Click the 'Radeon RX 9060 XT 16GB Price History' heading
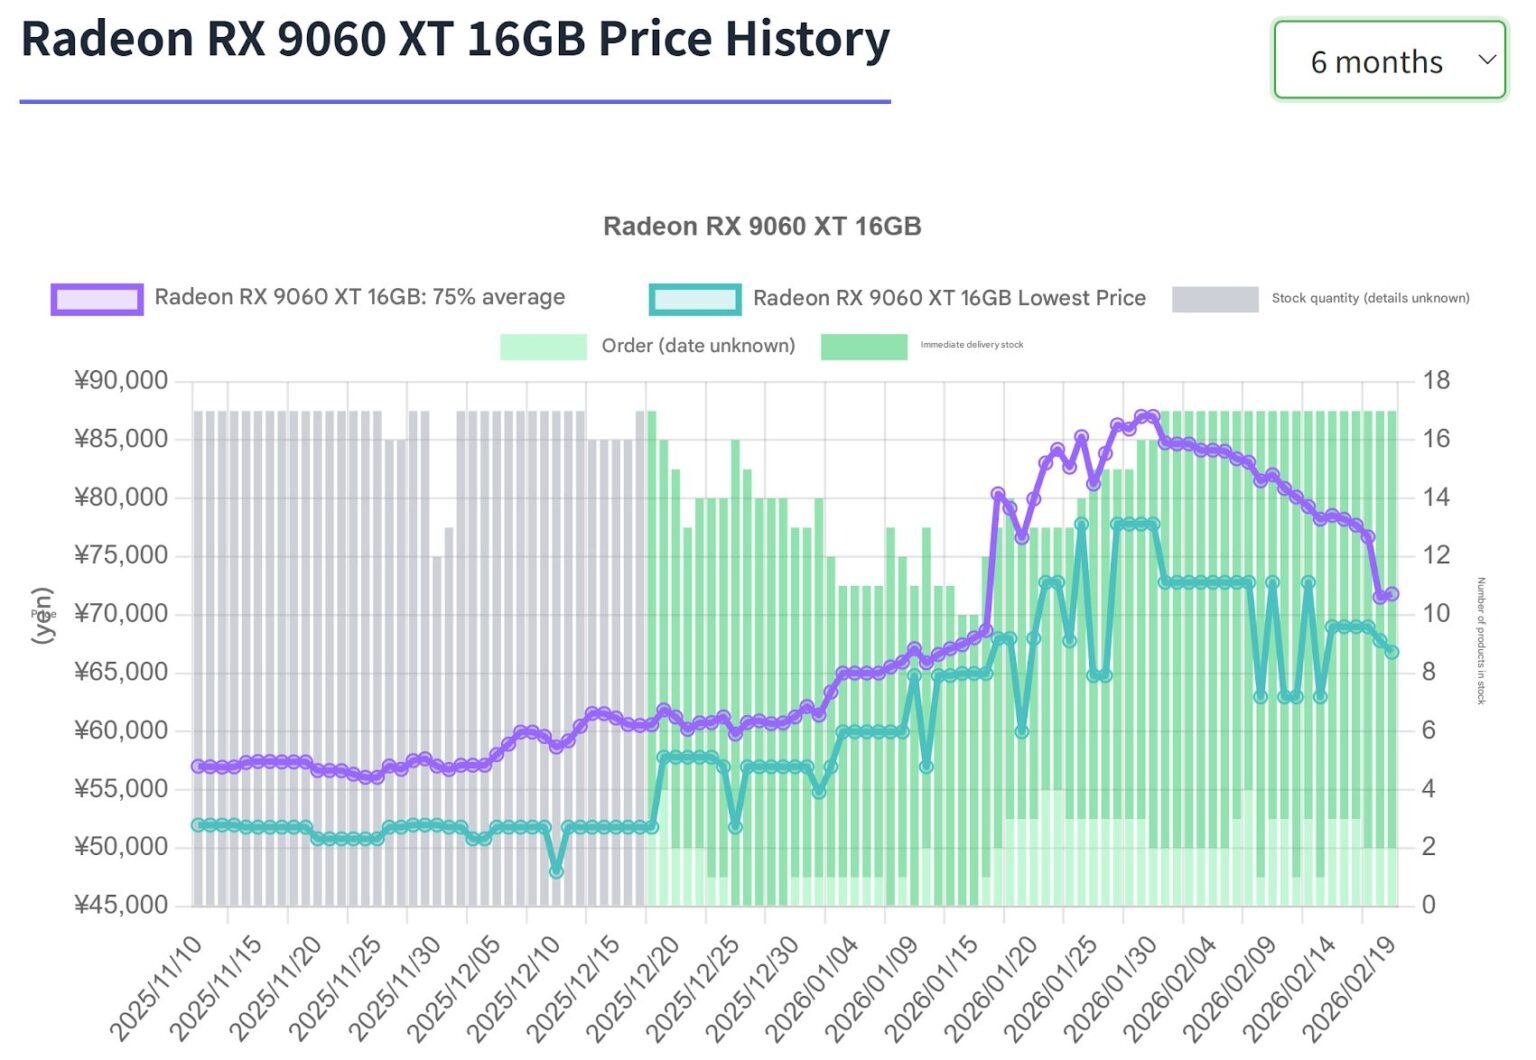The image size is (1536, 1060). pos(455,40)
